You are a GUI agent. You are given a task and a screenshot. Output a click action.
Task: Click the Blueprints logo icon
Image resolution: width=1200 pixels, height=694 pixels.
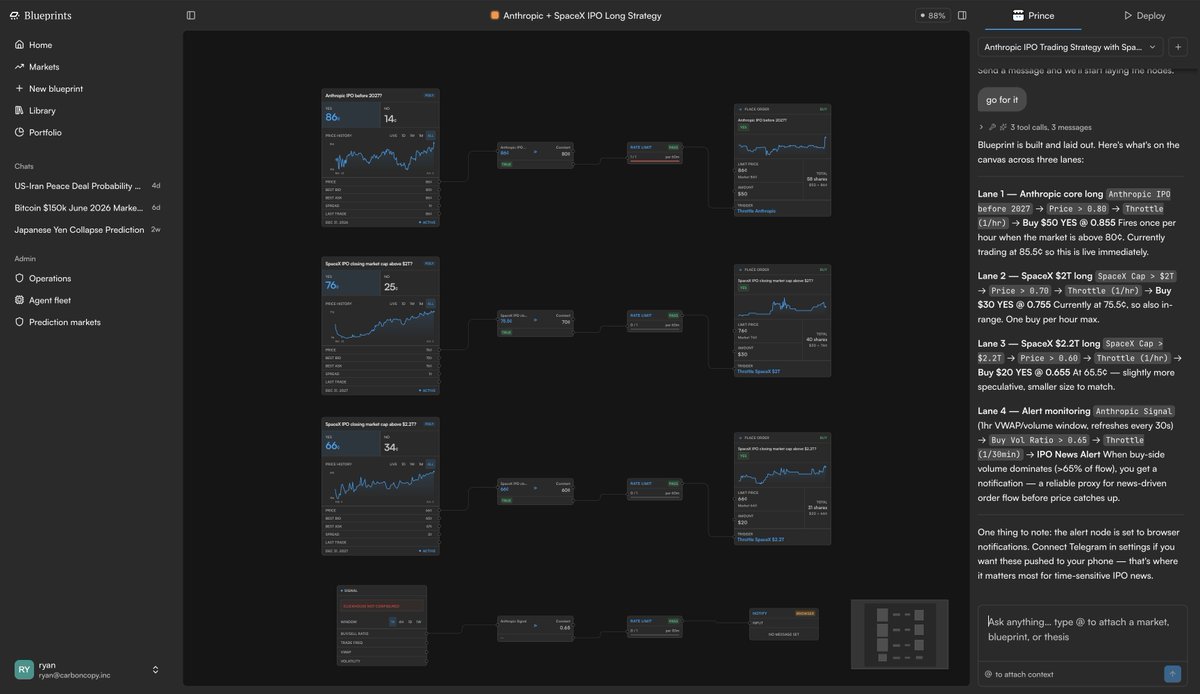tap(14, 15)
